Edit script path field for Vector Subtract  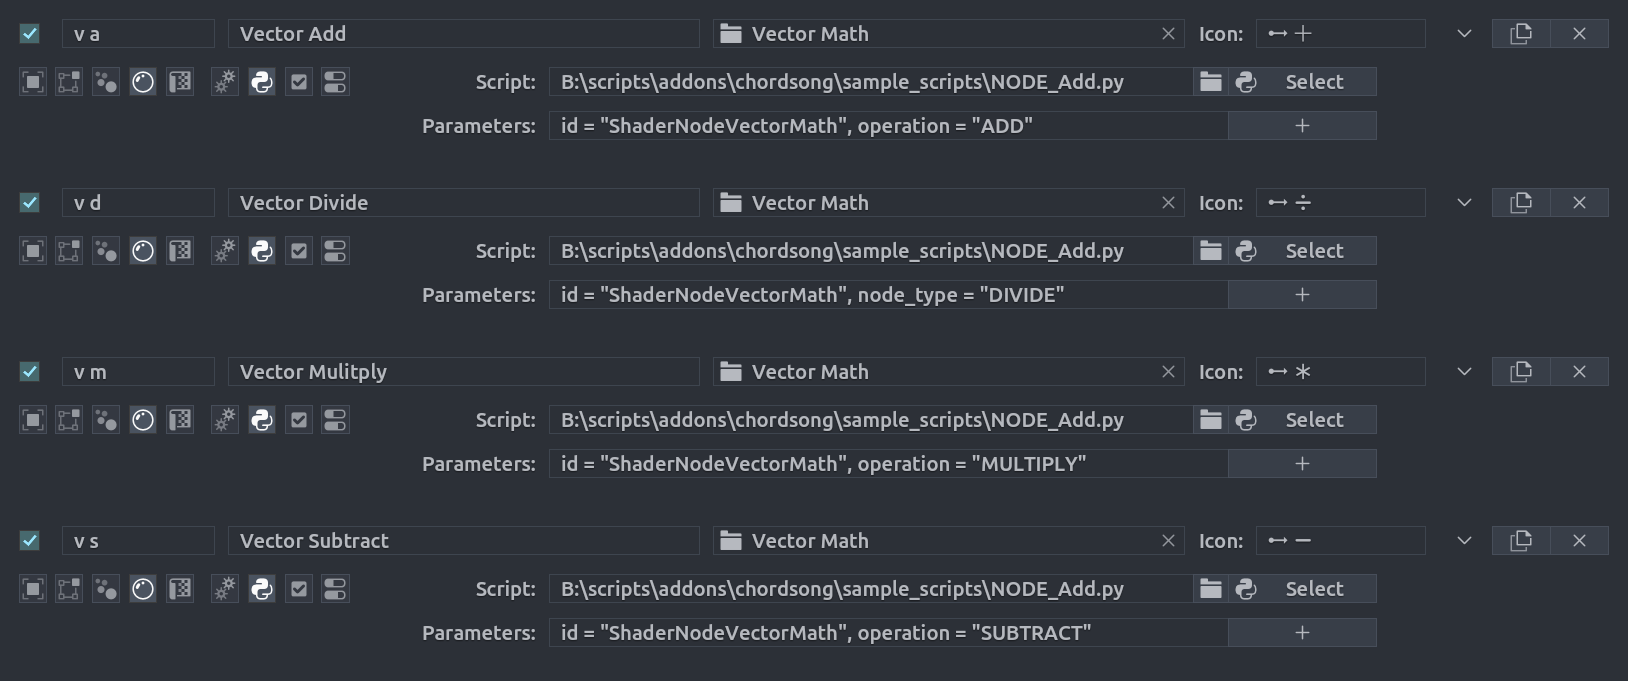[871, 589]
